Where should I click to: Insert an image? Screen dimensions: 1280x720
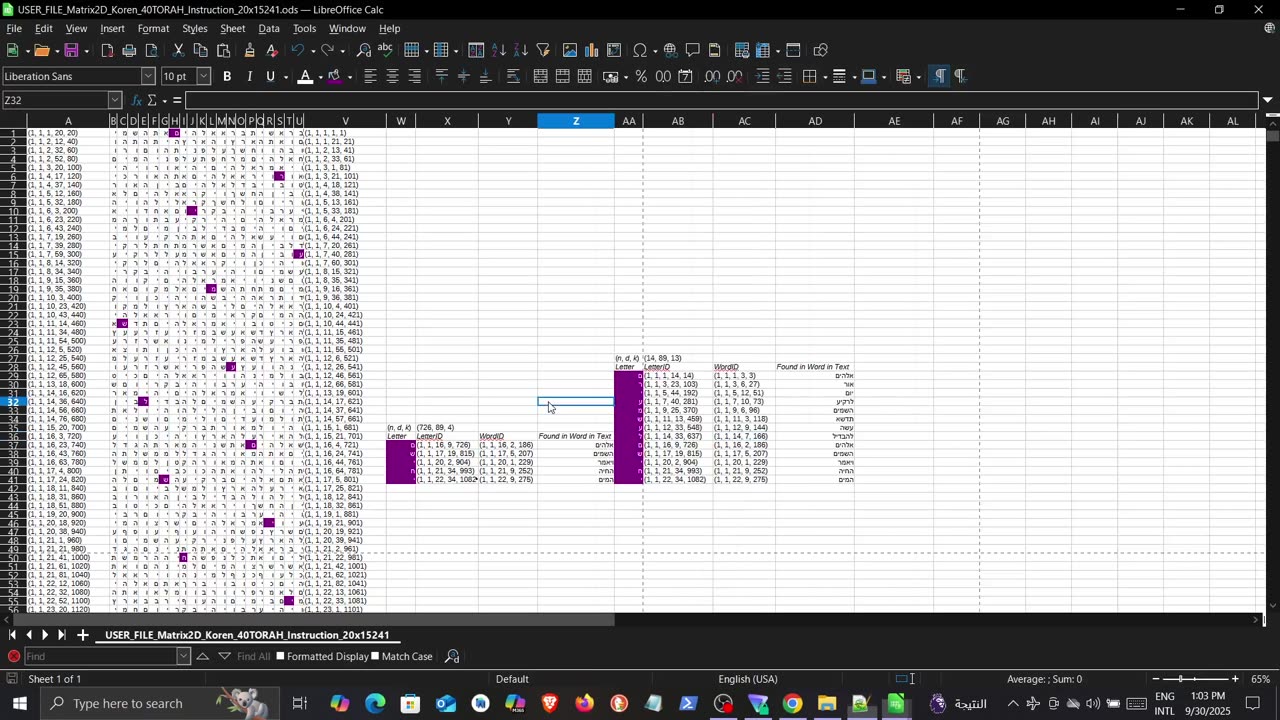point(570,50)
